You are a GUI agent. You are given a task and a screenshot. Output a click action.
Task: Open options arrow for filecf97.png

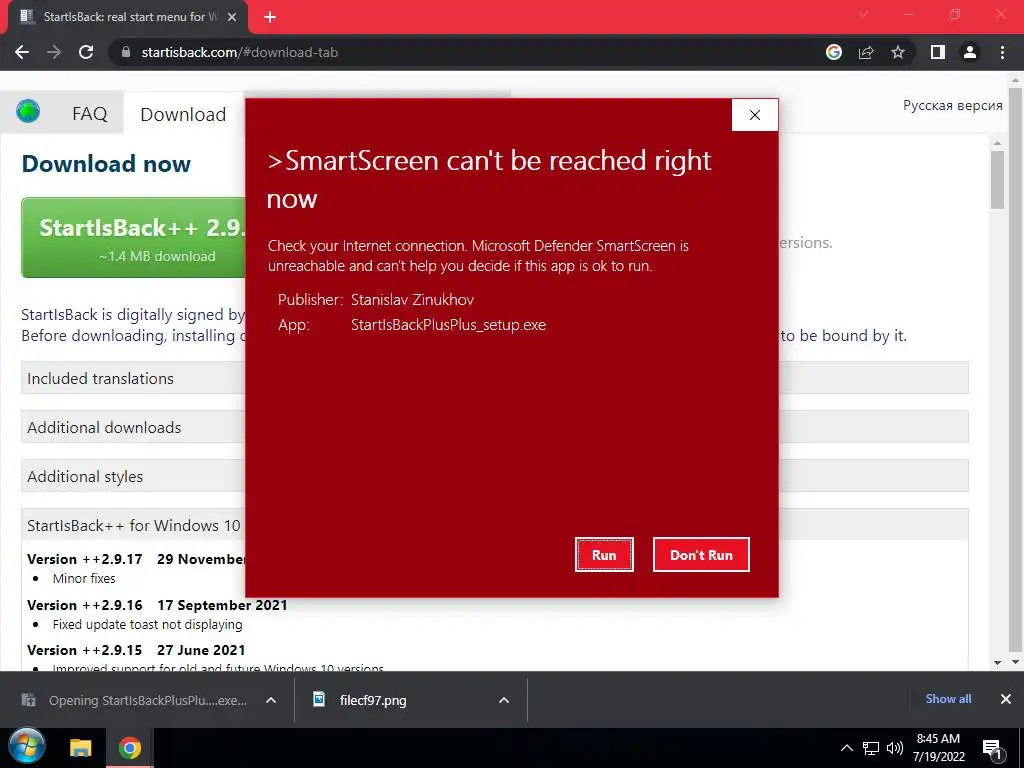(x=504, y=700)
